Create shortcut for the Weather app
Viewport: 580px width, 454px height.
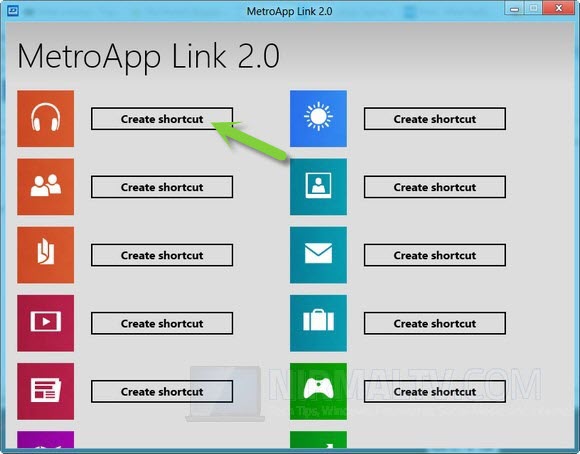coord(435,119)
